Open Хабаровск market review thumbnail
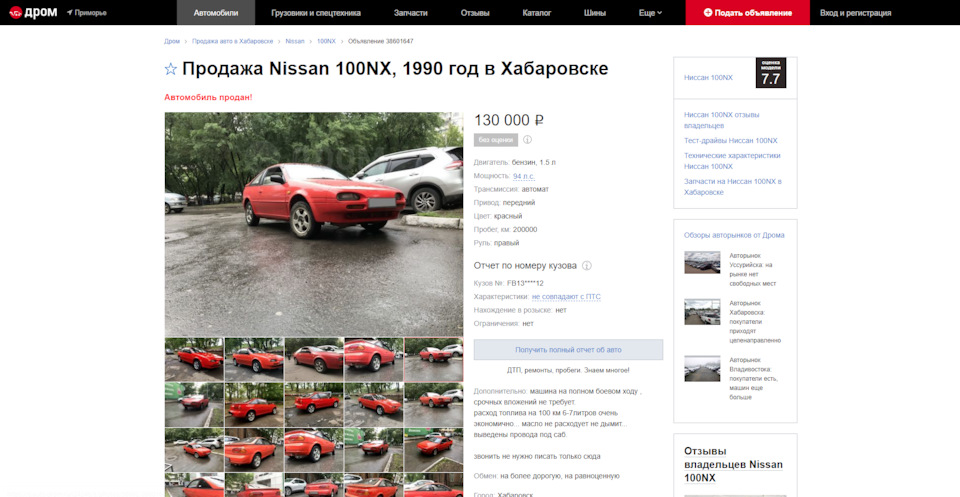This screenshot has width=960, height=497. tap(702, 312)
